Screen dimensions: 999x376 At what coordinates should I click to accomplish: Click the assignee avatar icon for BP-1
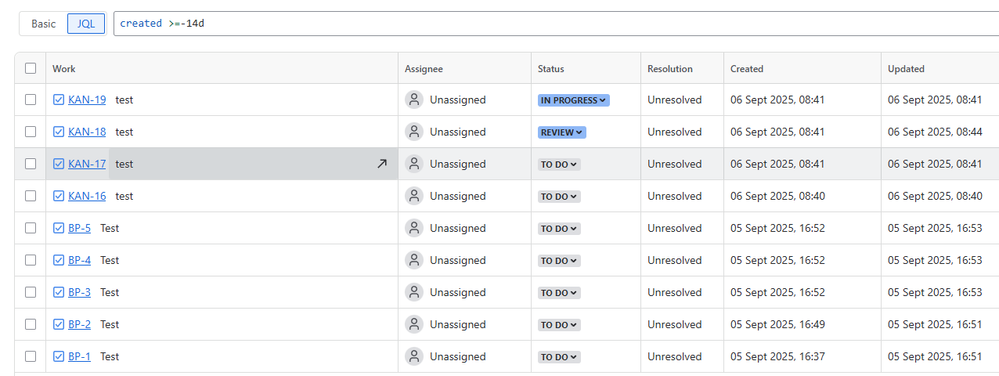click(414, 356)
